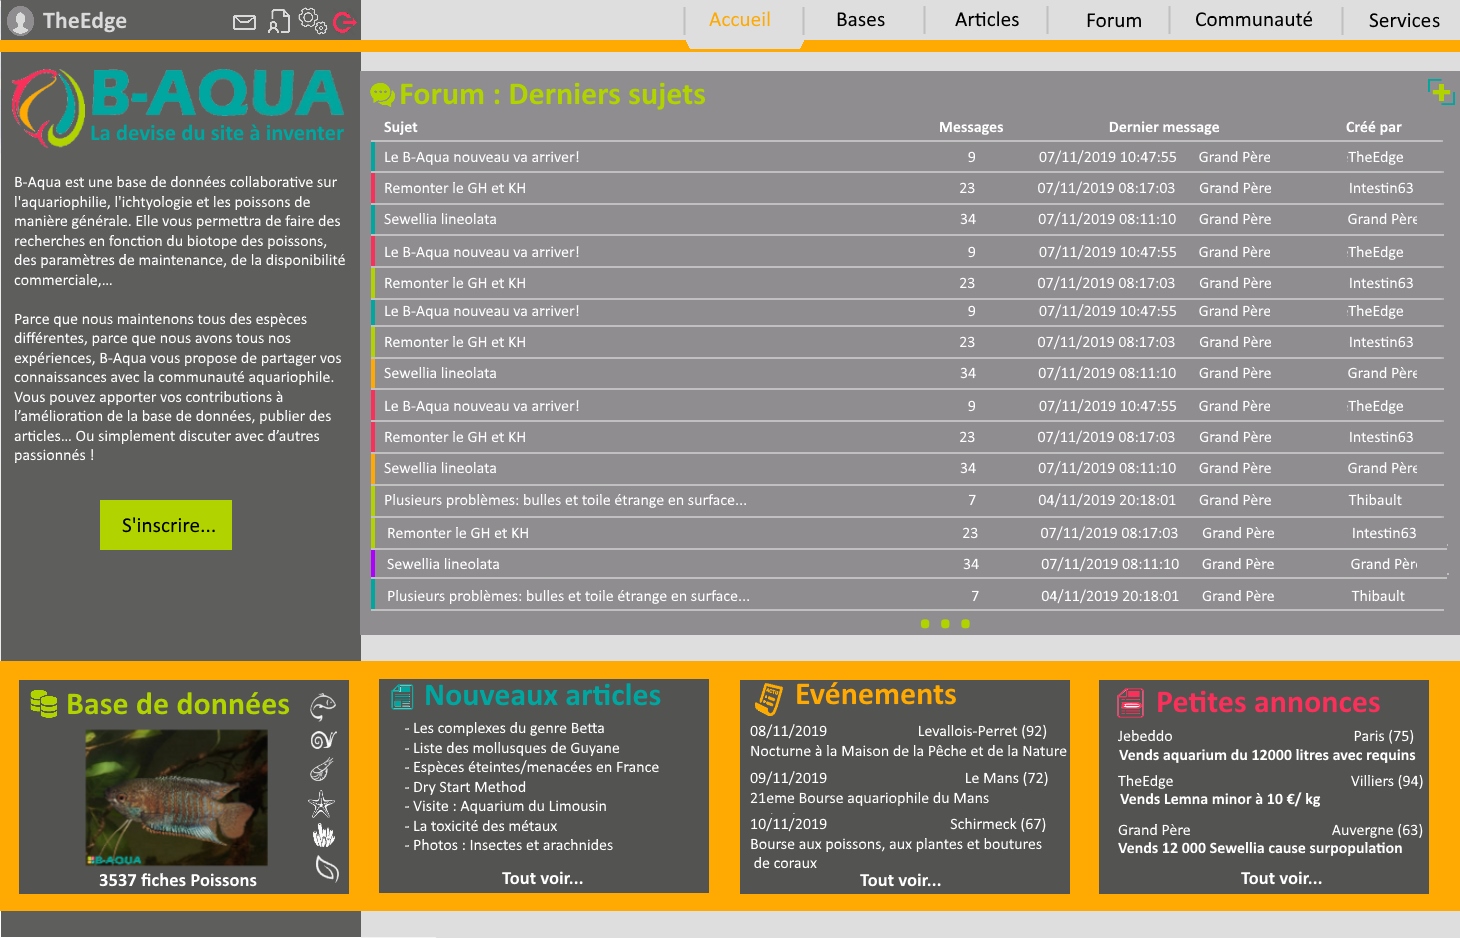Click the three-dot pagination under forum list

(x=945, y=624)
